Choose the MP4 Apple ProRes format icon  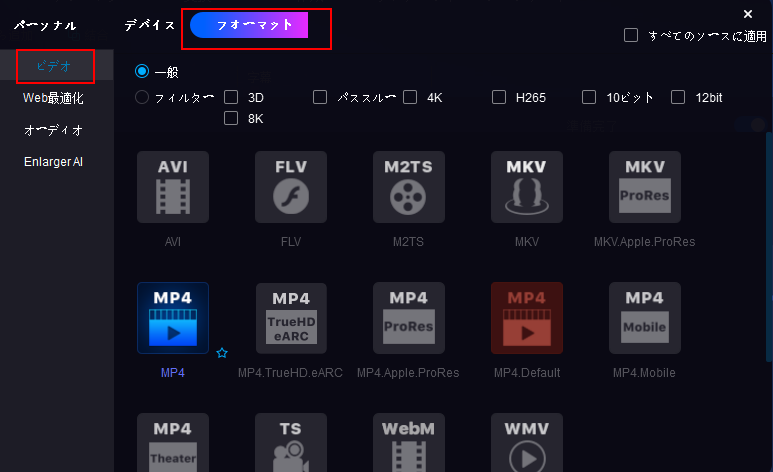(x=409, y=318)
